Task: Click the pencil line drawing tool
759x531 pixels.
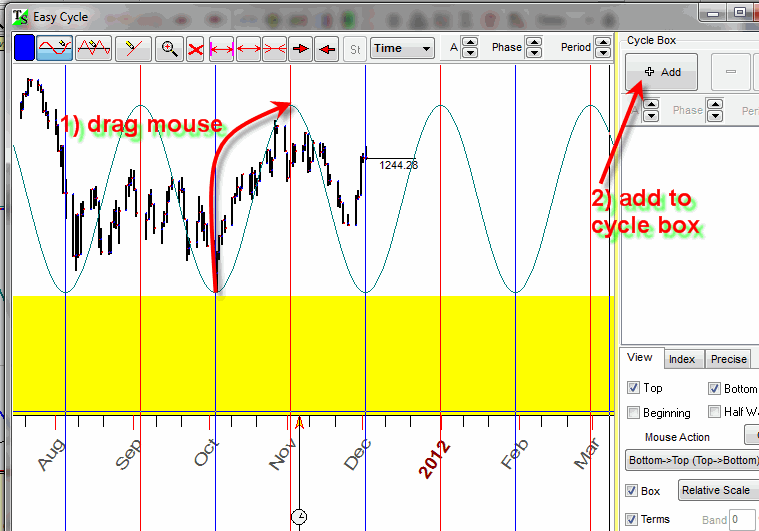Action: click(x=132, y=48)
